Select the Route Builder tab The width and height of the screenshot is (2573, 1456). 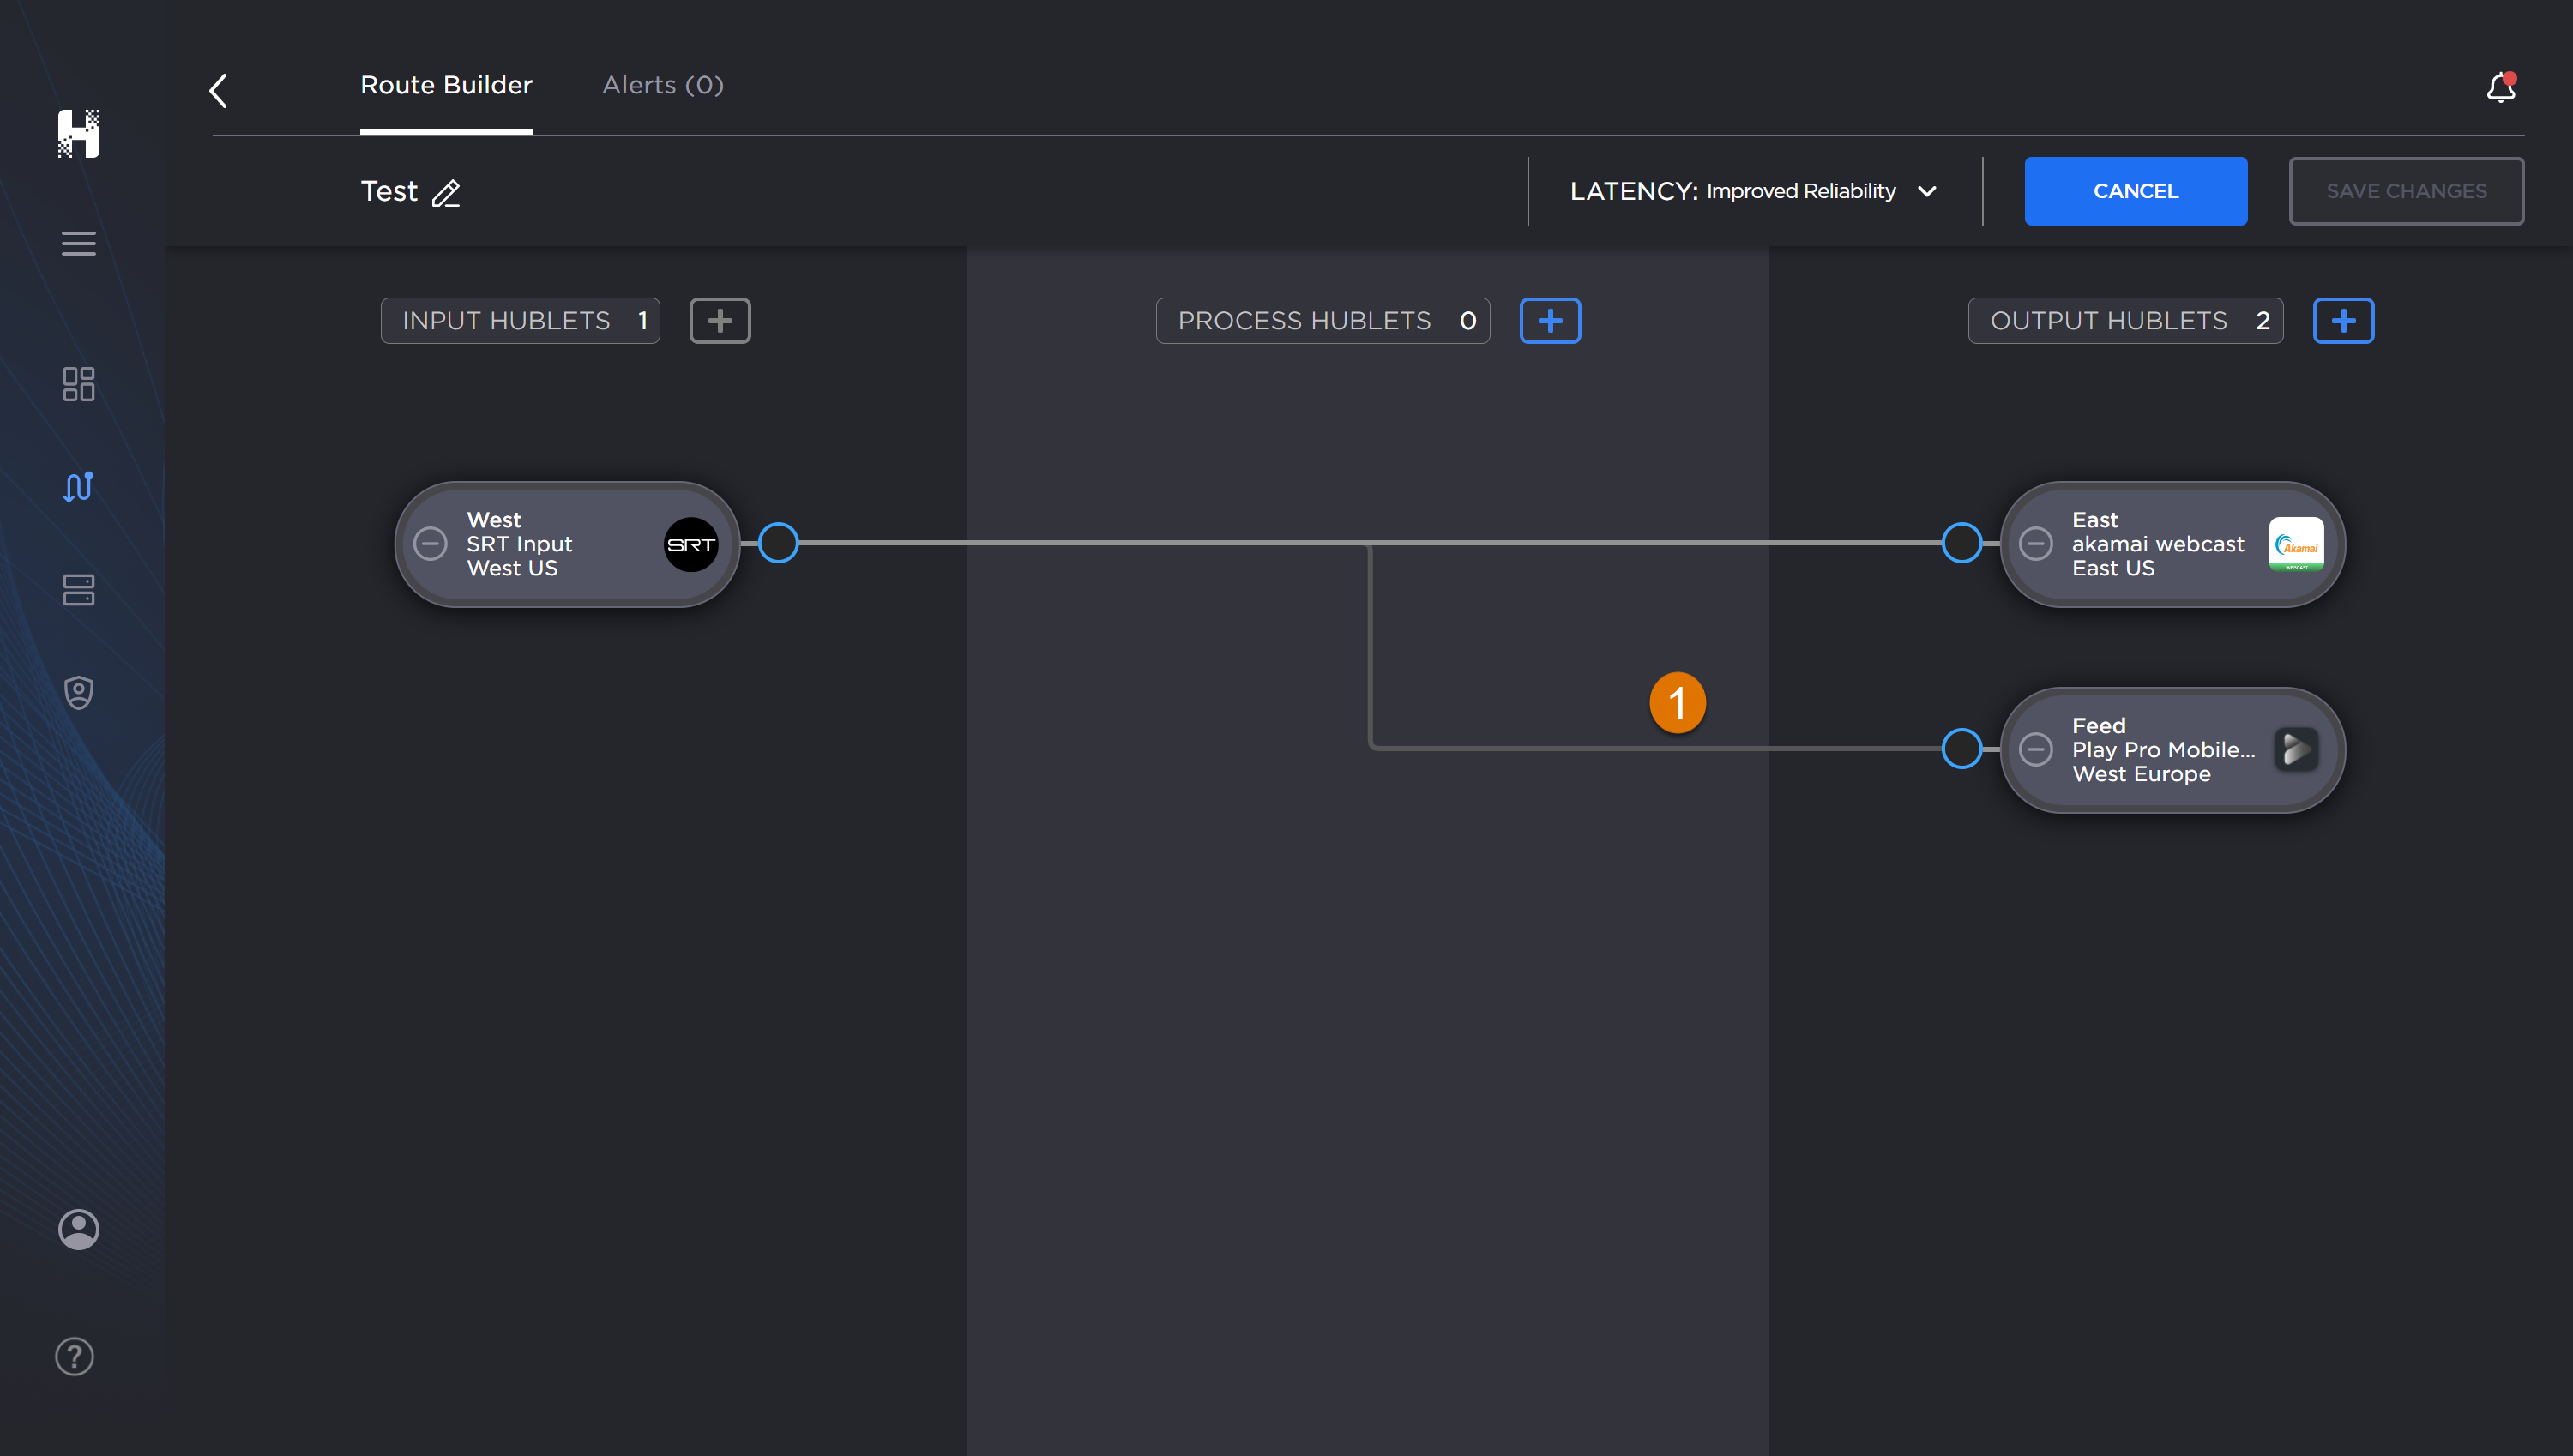point(446,85)
